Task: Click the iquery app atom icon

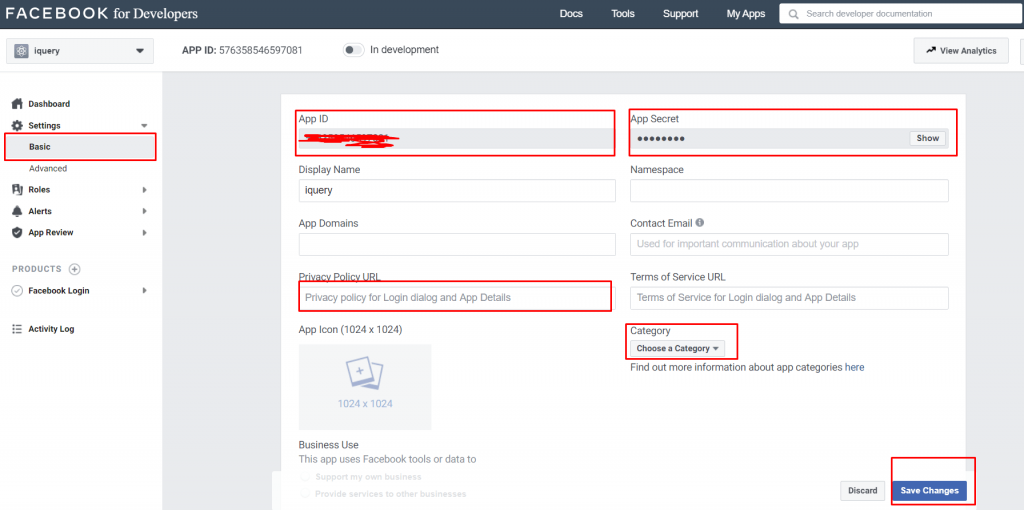Action: (21, 51)
